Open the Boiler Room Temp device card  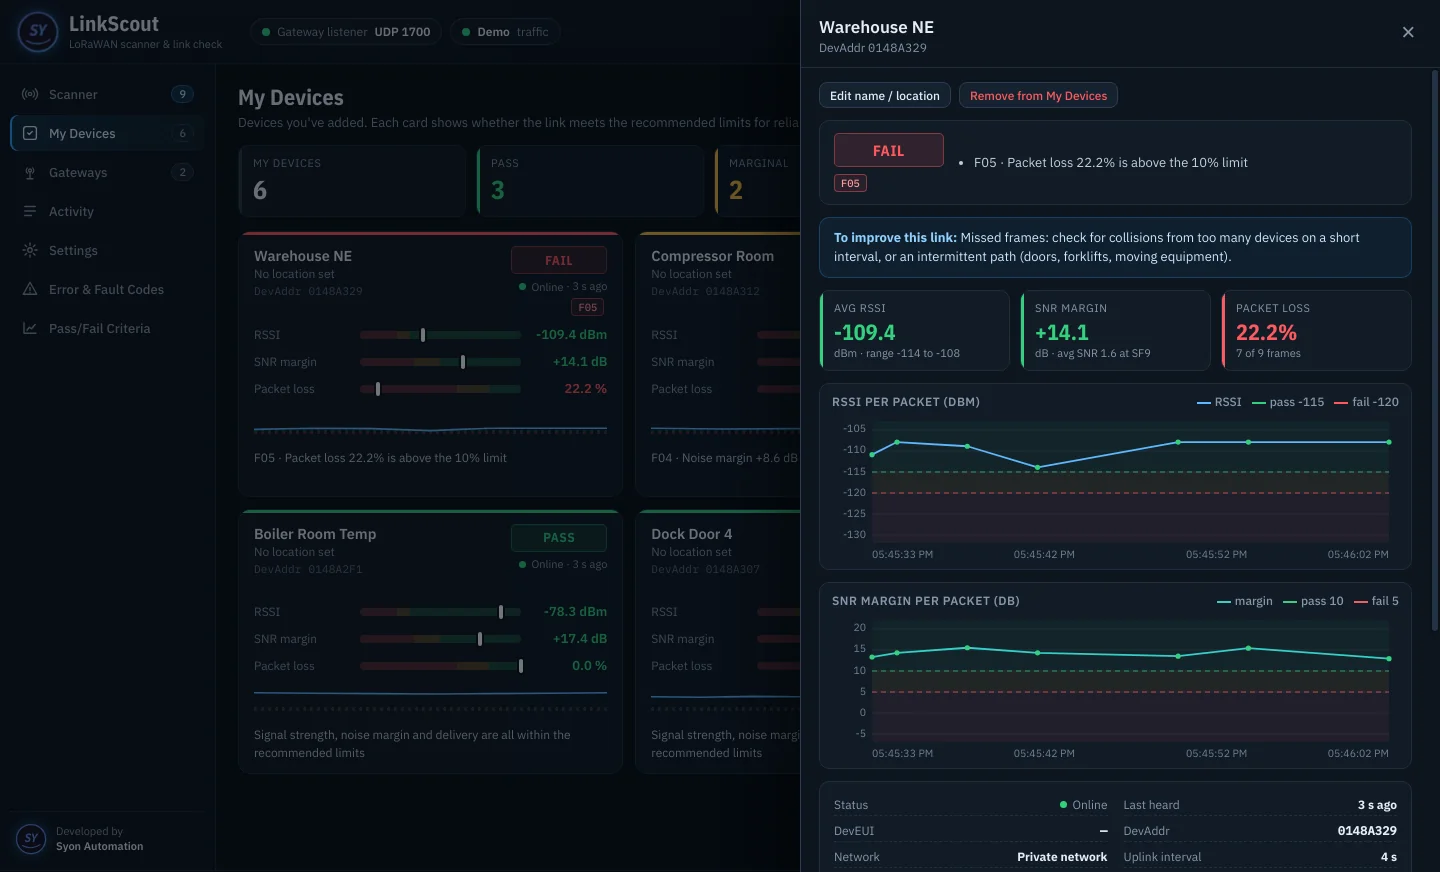point(430,641)
